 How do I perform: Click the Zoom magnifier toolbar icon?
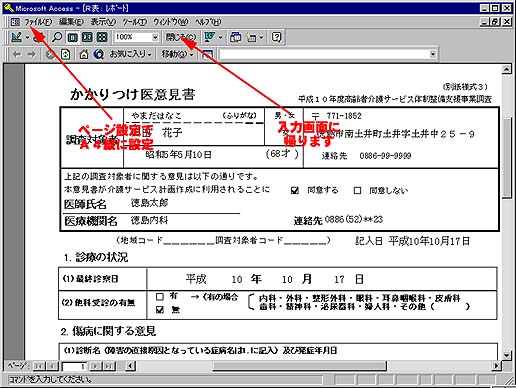pos(57,37)
